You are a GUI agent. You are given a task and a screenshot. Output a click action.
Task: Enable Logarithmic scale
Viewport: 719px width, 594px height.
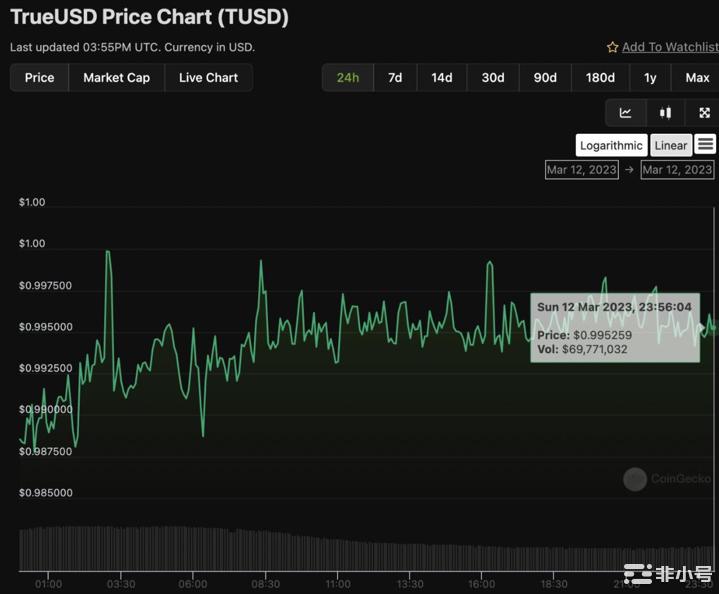(x=611, y=145)
